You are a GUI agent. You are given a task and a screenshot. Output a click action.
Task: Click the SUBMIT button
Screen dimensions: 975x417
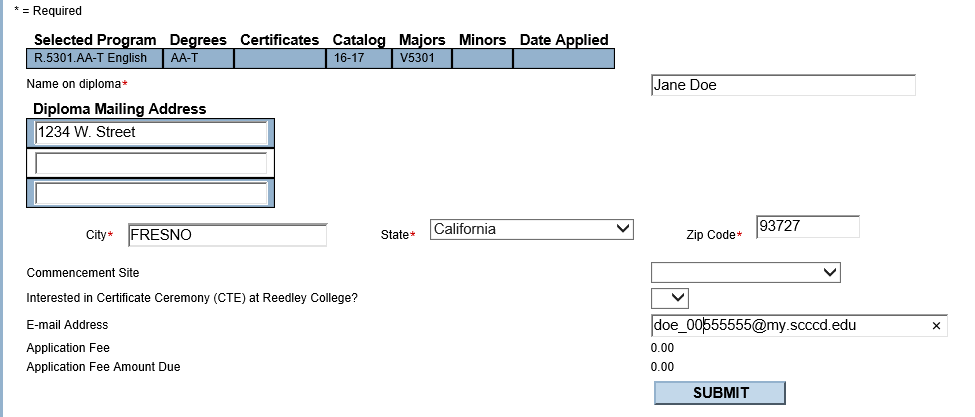pyautogui.click(x=720, y=393)
